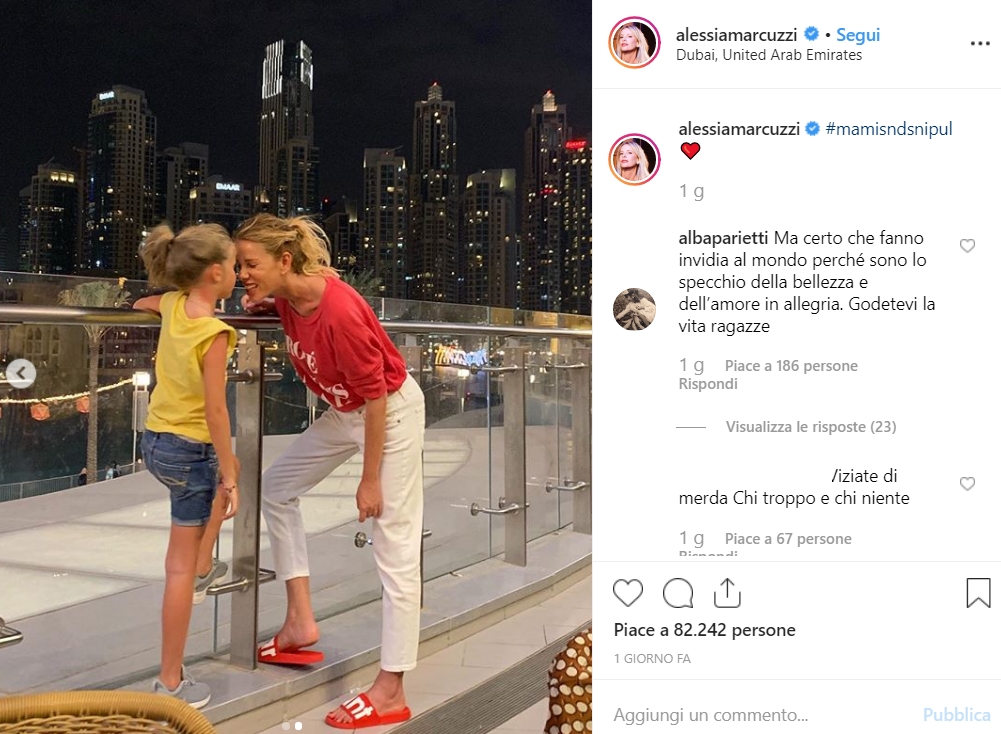This screenshot has width=1001, height=734.
Task: Save post with the bookmark icon
Action: pyautogui.click(x=978, y=593)
